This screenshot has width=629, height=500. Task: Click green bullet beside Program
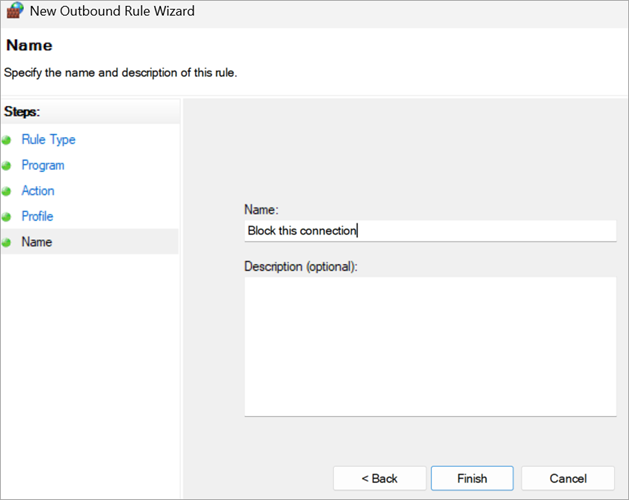click(6, 166)
